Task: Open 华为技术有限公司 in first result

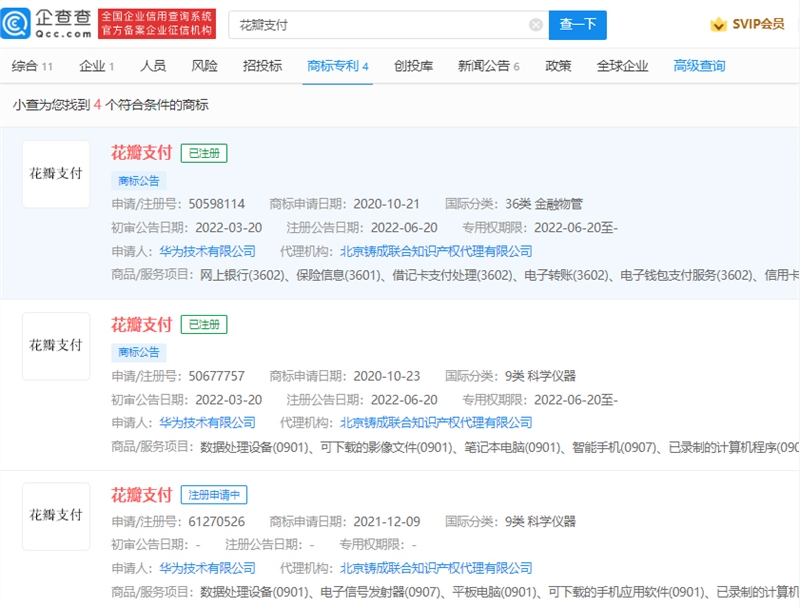Action: [207, 251]
